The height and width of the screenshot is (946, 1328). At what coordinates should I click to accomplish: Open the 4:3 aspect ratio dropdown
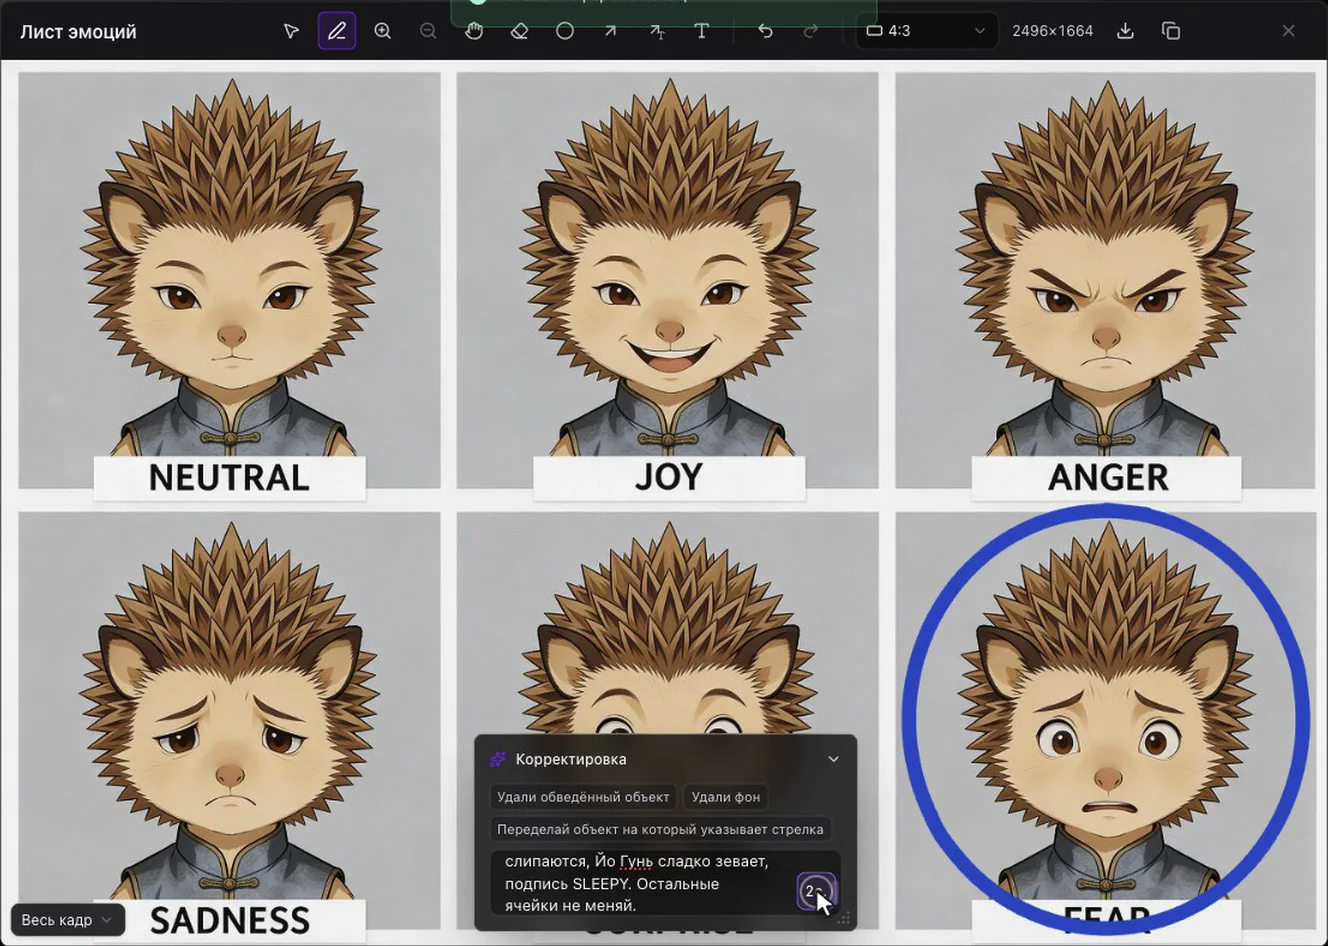[x=926, y=31]
